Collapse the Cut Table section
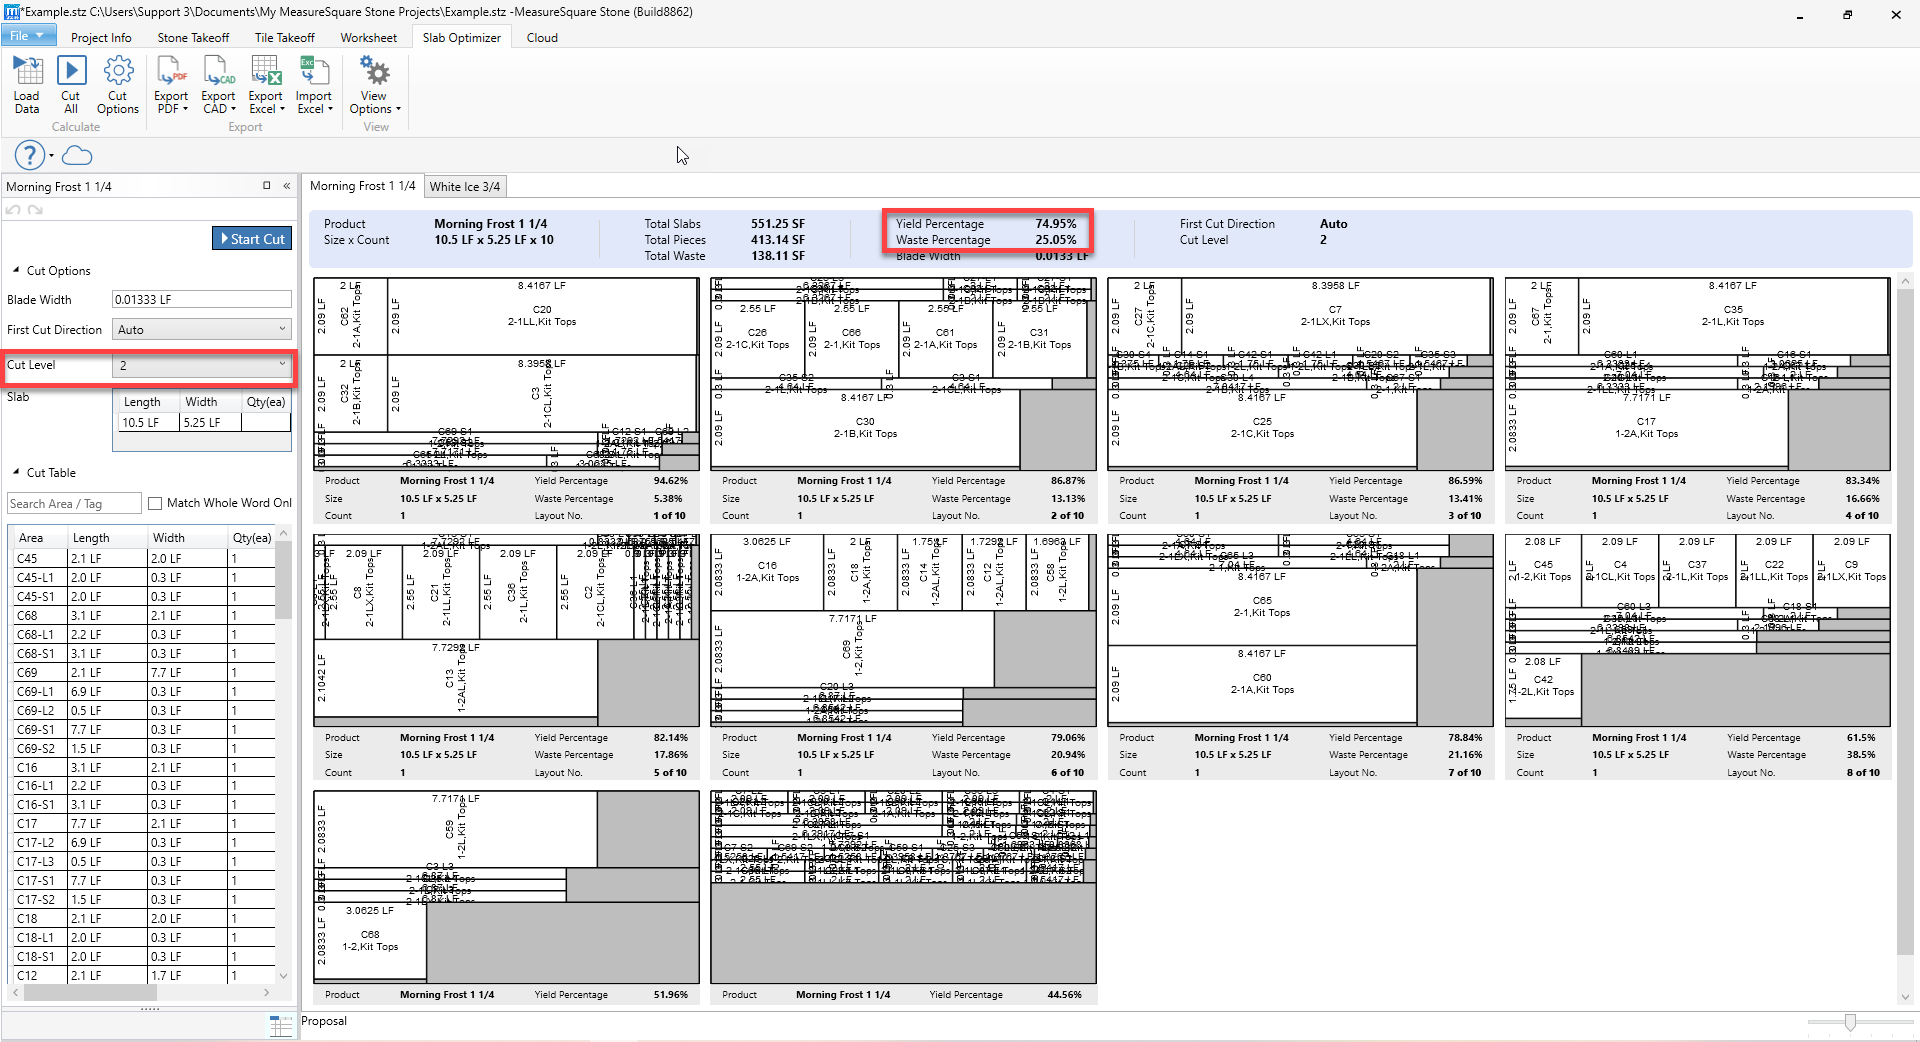Viewport: 1920px width, 1042px height. click(x=16, y=473)
